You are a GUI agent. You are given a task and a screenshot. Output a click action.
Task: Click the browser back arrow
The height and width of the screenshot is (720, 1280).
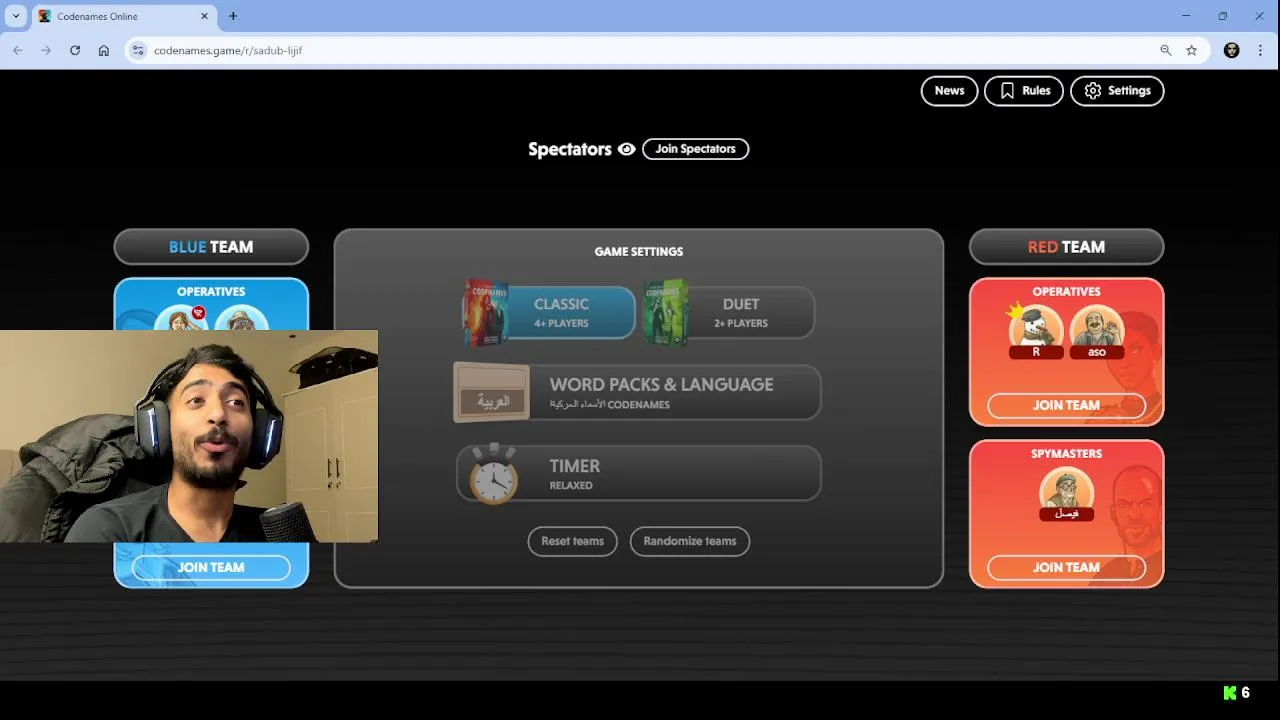tap(17, 50)
